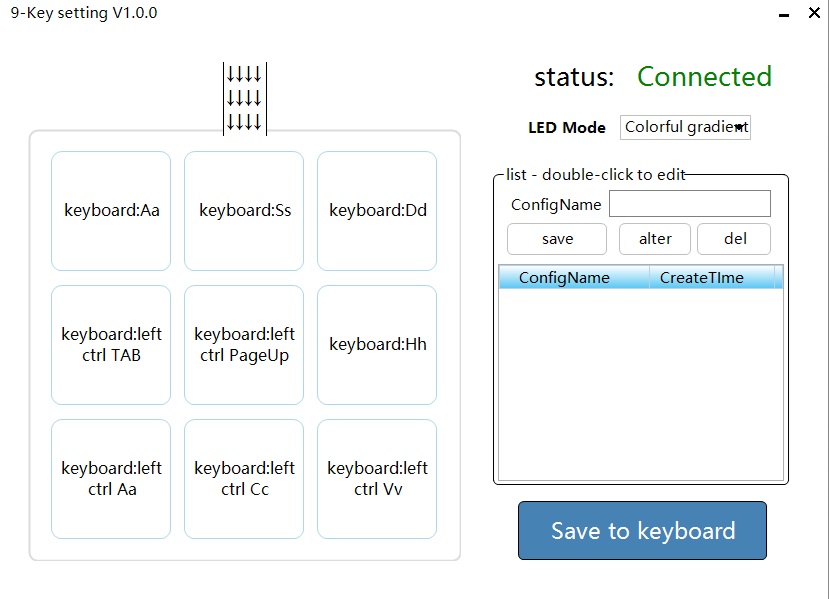Click the Save to keyboard button
Screen dimensions: 829x599
coord(642,531)
